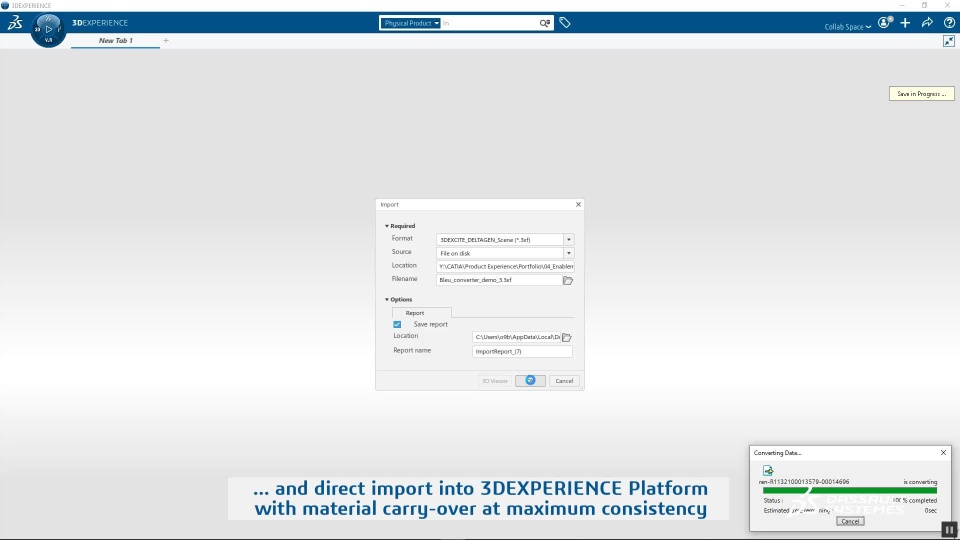Collapse the Options section

[399, 299]
